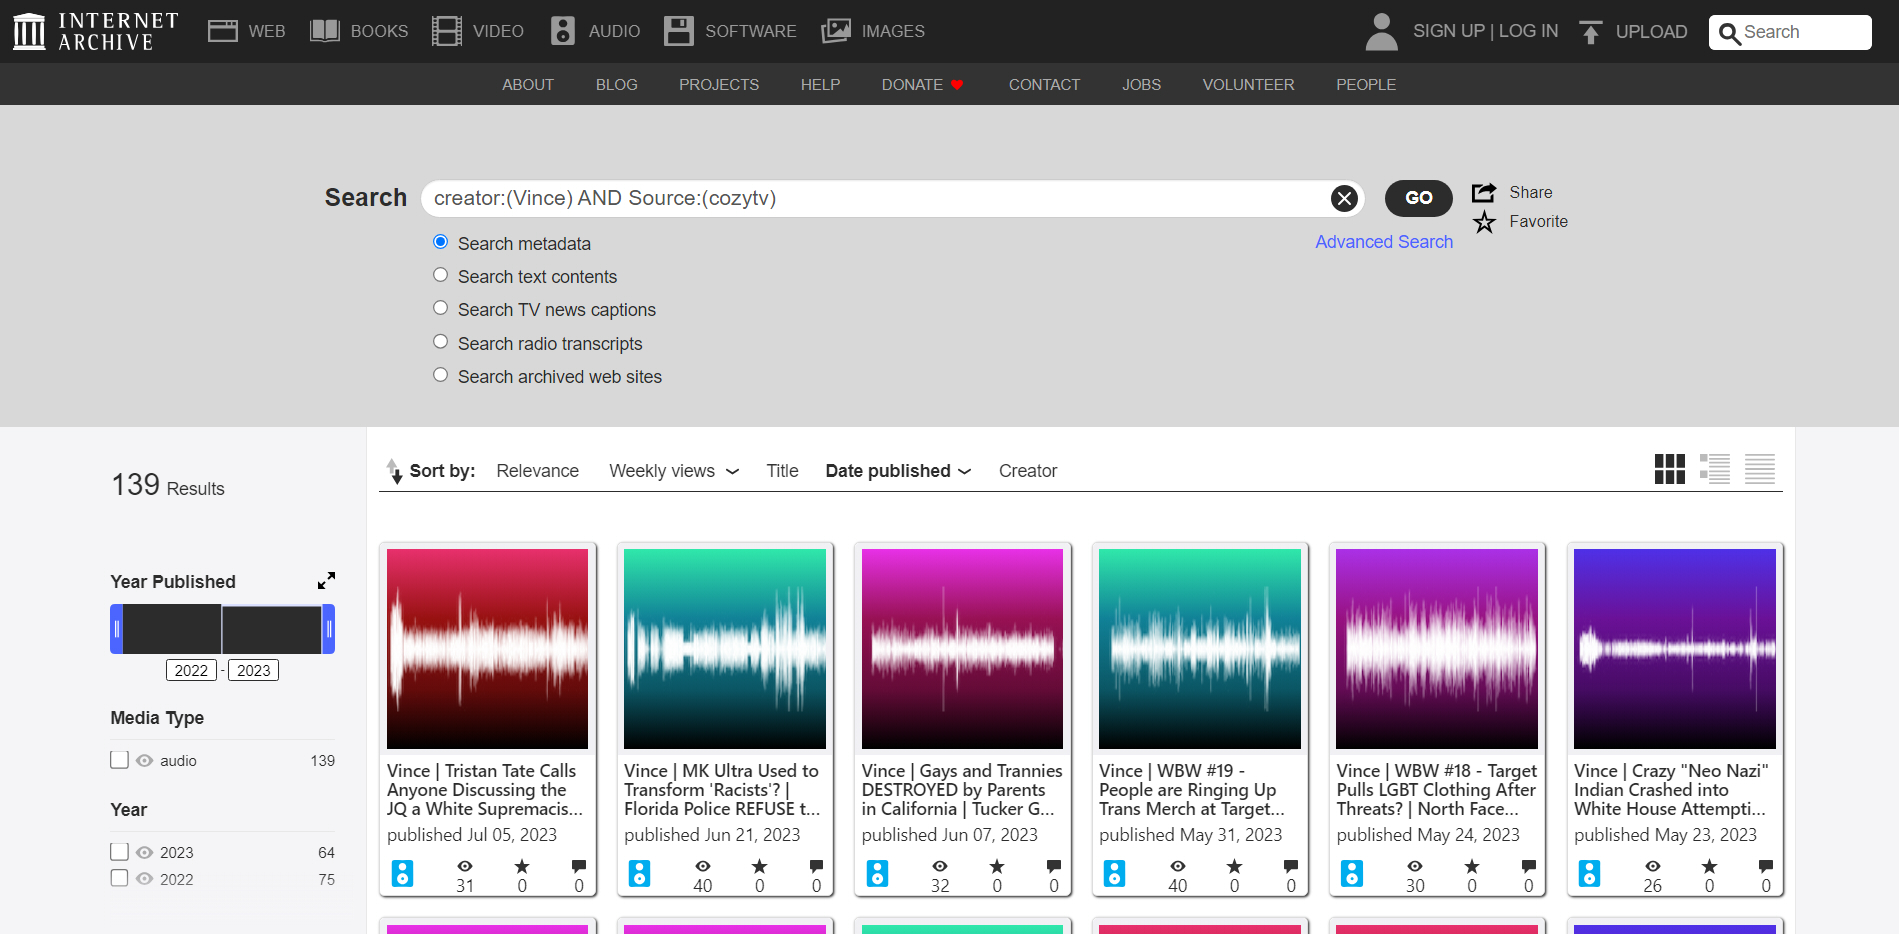Open the Tristan Tate waveform thumbnail
This screenshot has width=1899, height=934.
(487, 648)
